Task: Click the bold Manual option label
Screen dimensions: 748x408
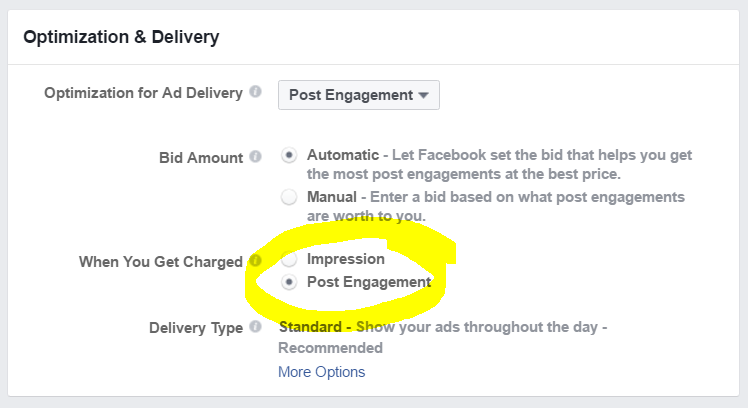Action: tap(332, 197)
